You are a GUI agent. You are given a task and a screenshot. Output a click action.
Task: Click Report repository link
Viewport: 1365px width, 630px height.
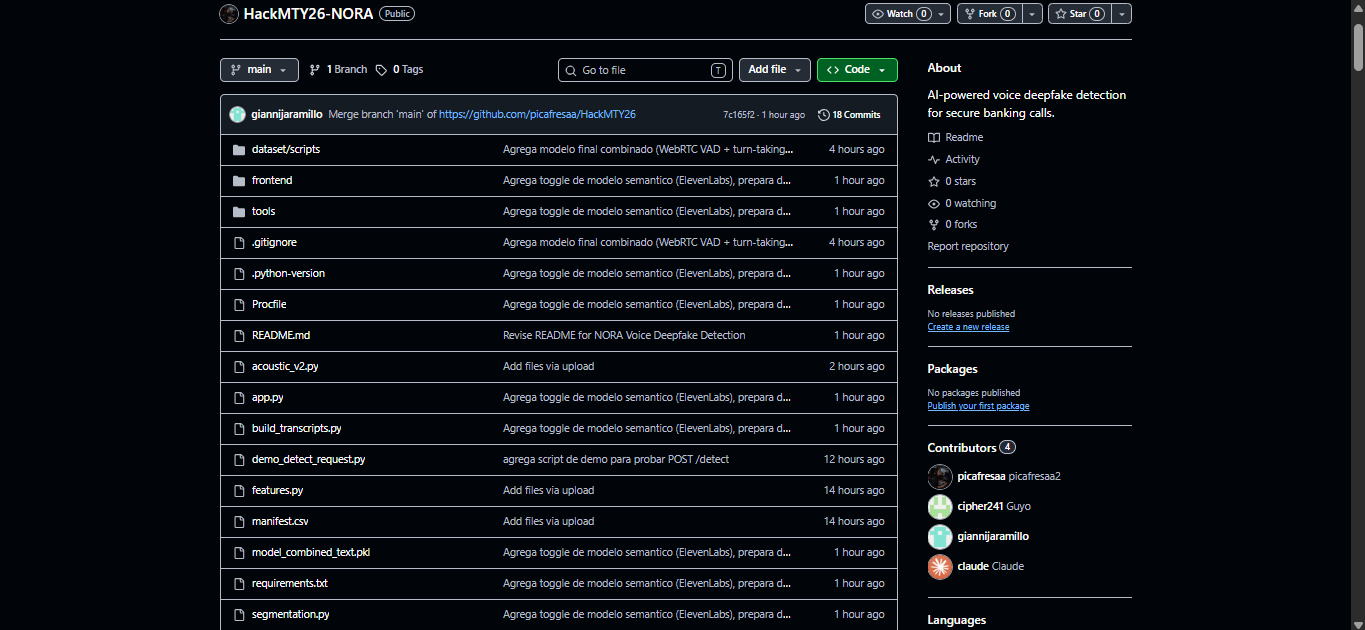(968, 246)
